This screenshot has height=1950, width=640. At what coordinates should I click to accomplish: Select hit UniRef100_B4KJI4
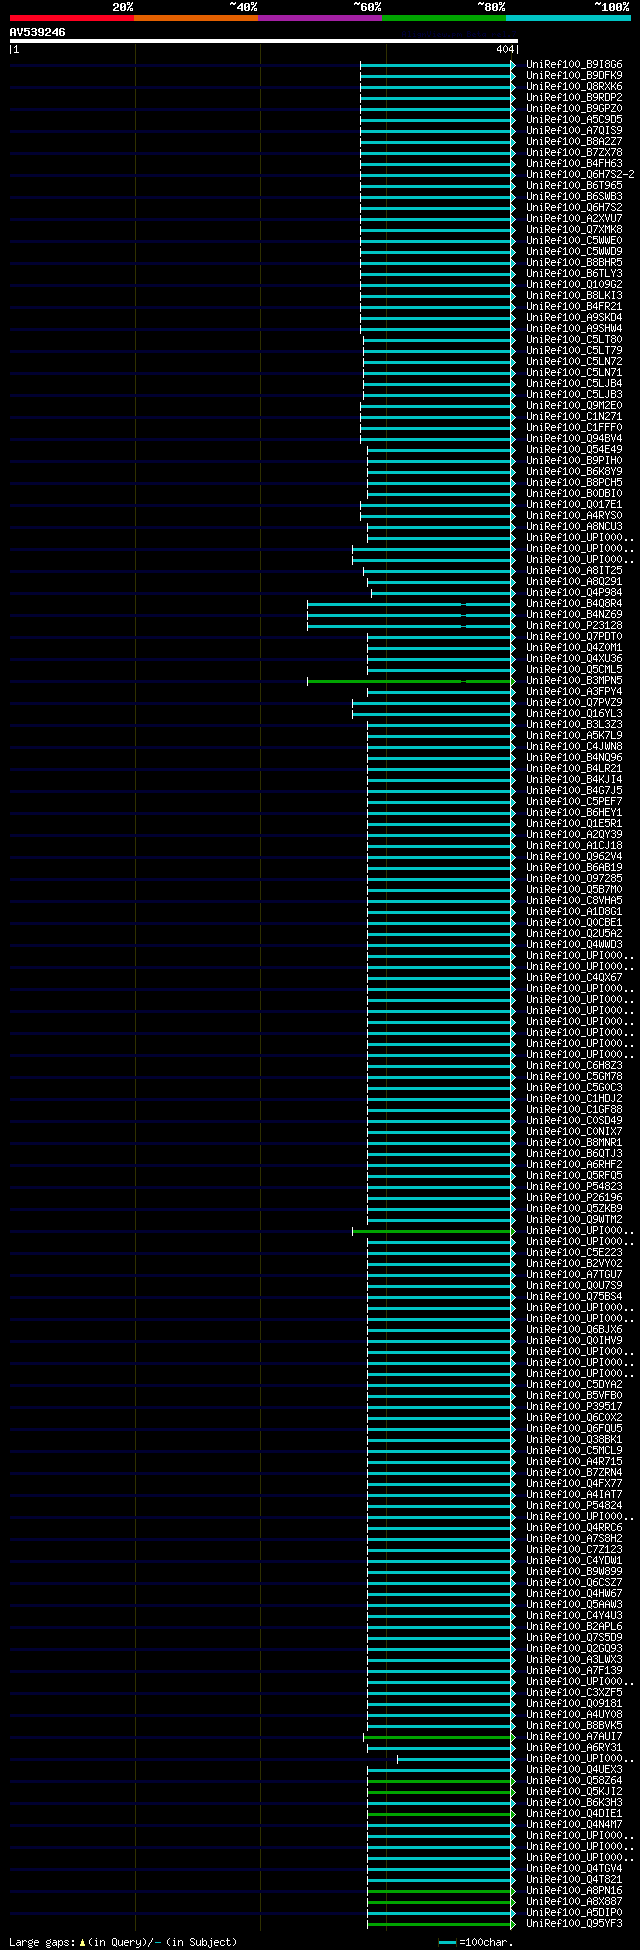click(x=574, y=779)
